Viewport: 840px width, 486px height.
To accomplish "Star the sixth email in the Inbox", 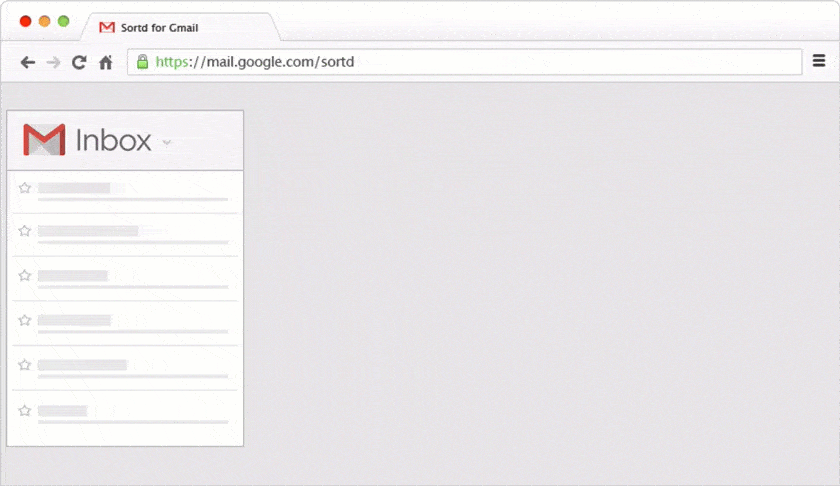I will point(25,411).
